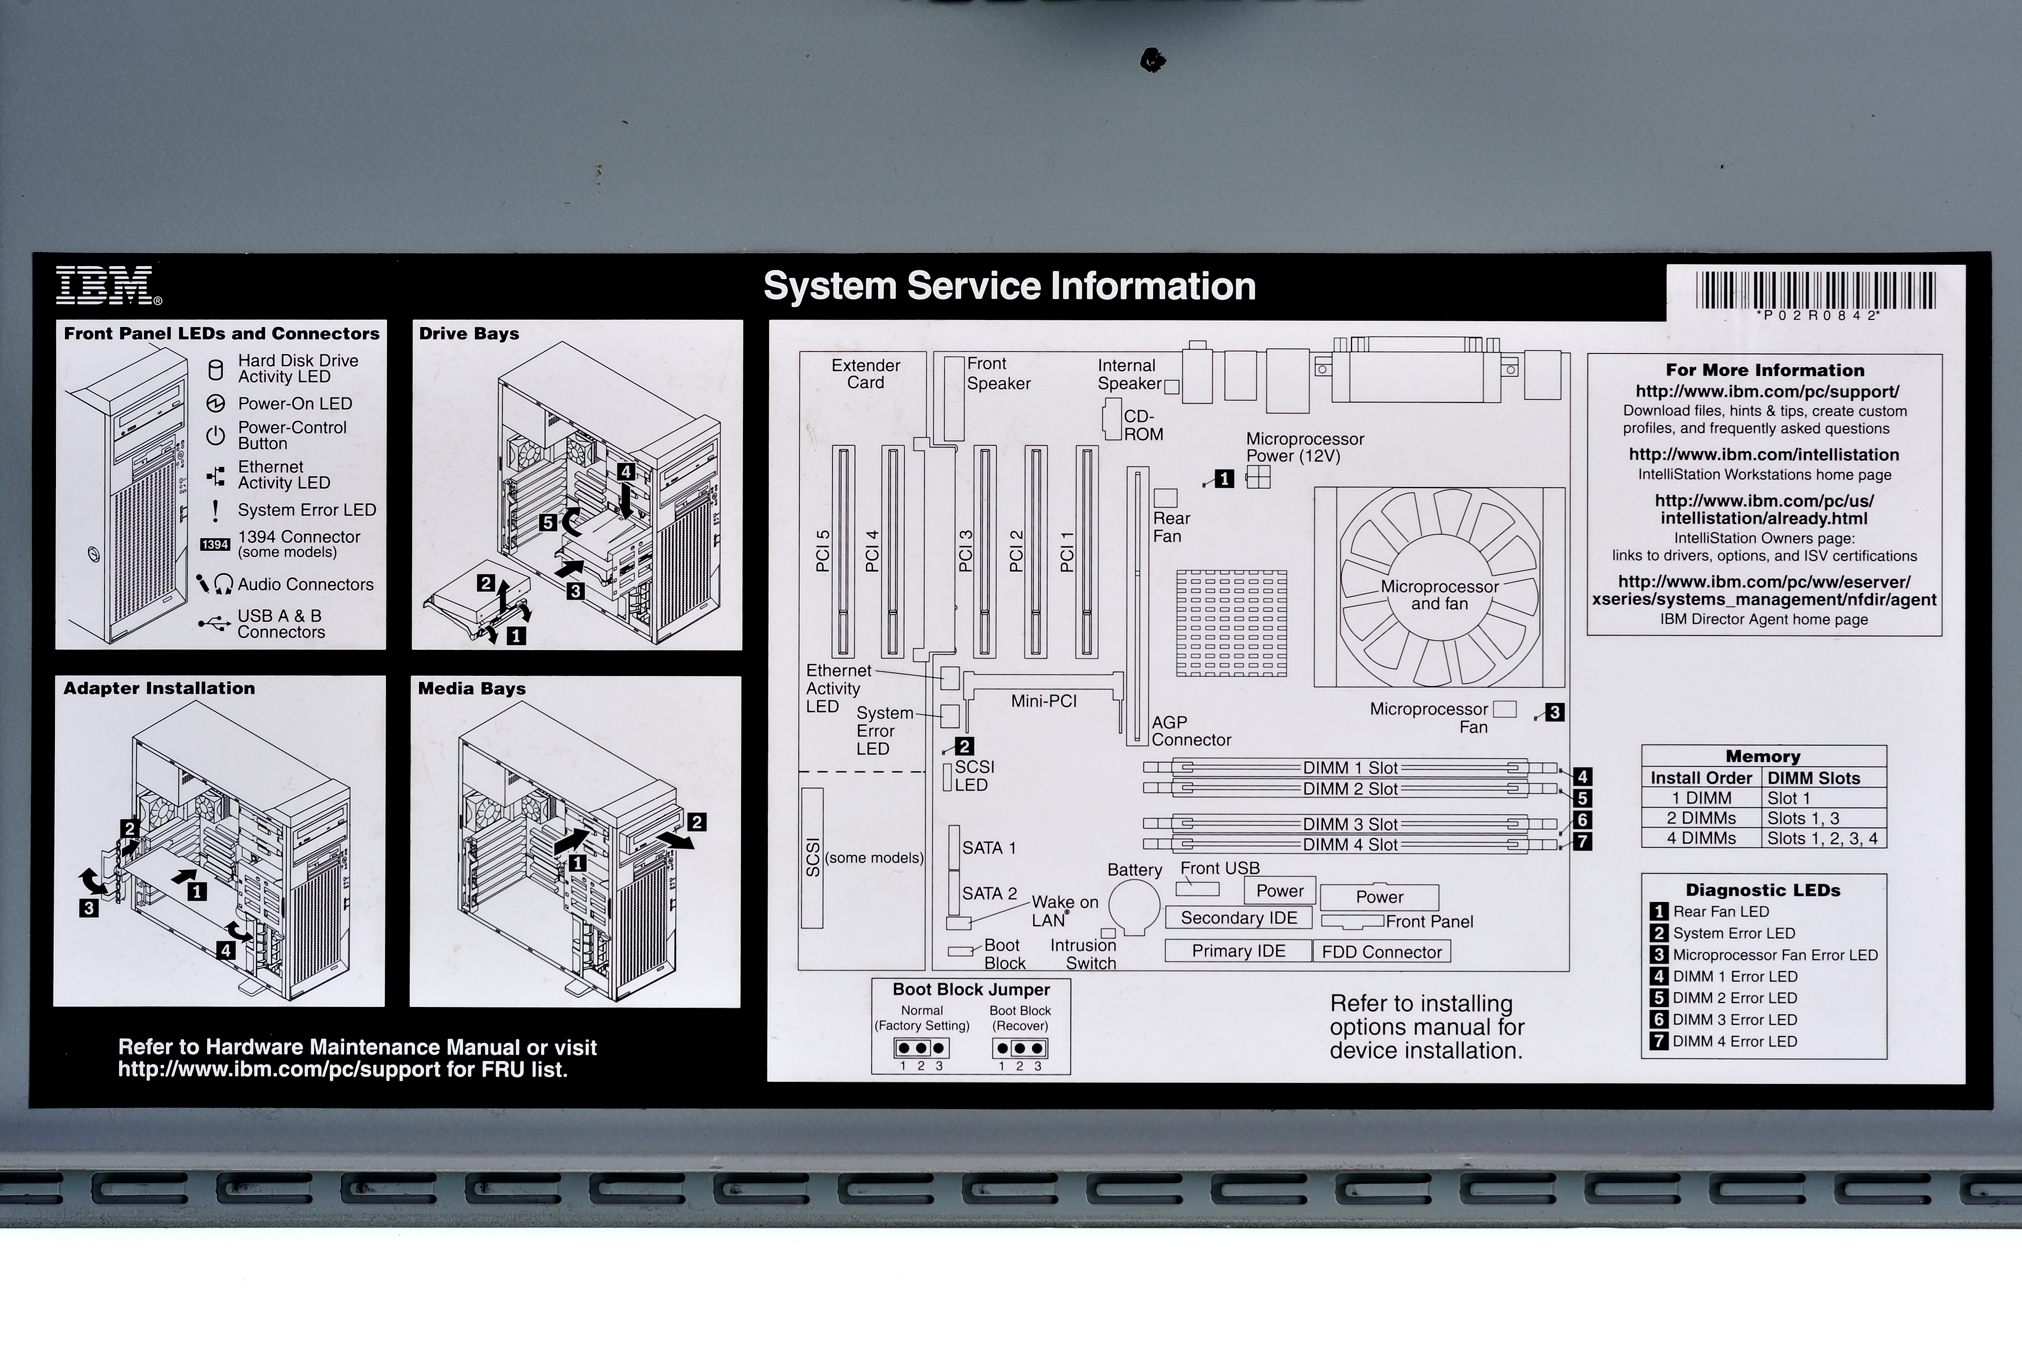Click the Boot Block Recover jumper diagram

pyautogui.click(x=1020, y=1048)
